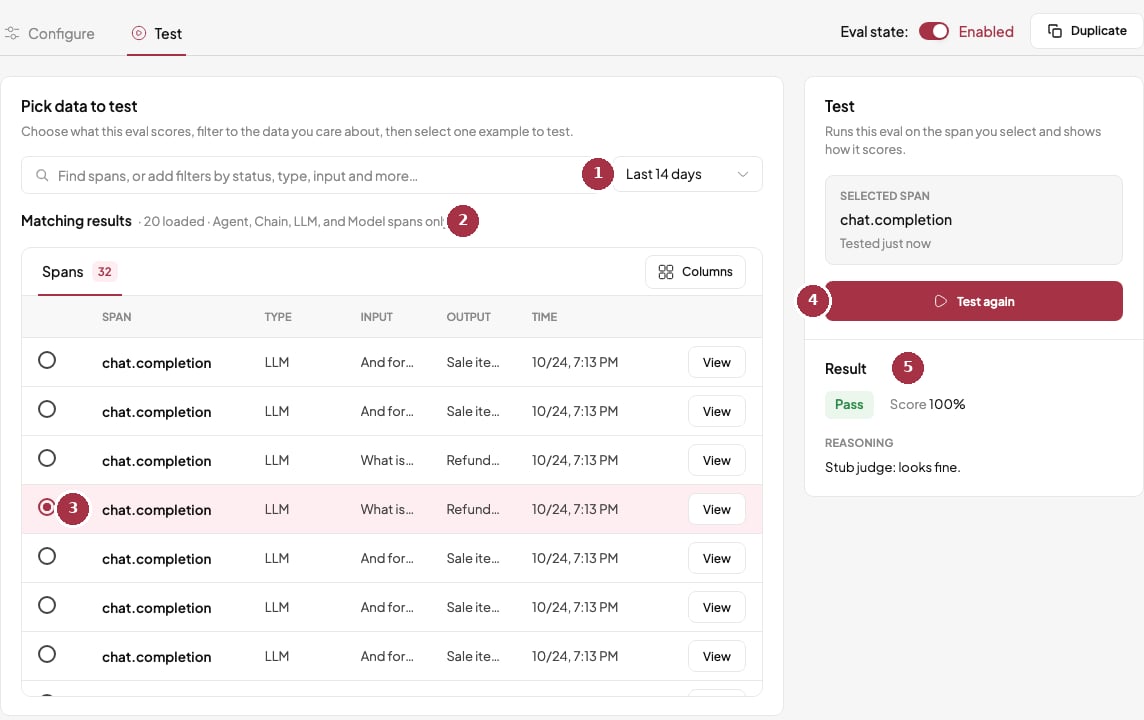Select the Spans 32 tab
This screenshot has width=1144, height=720.
[x=80, y=272]
